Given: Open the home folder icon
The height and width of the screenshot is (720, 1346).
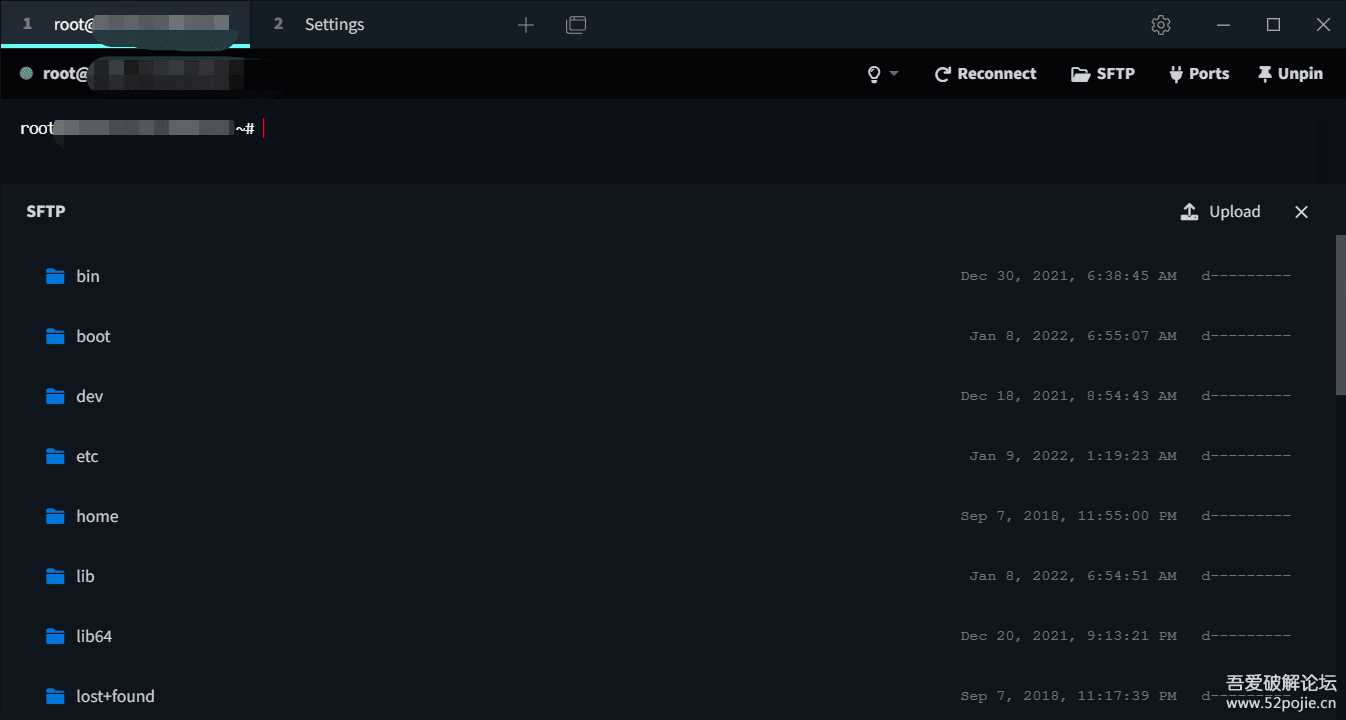Looking at the screenshot, I should click(55, 516).
